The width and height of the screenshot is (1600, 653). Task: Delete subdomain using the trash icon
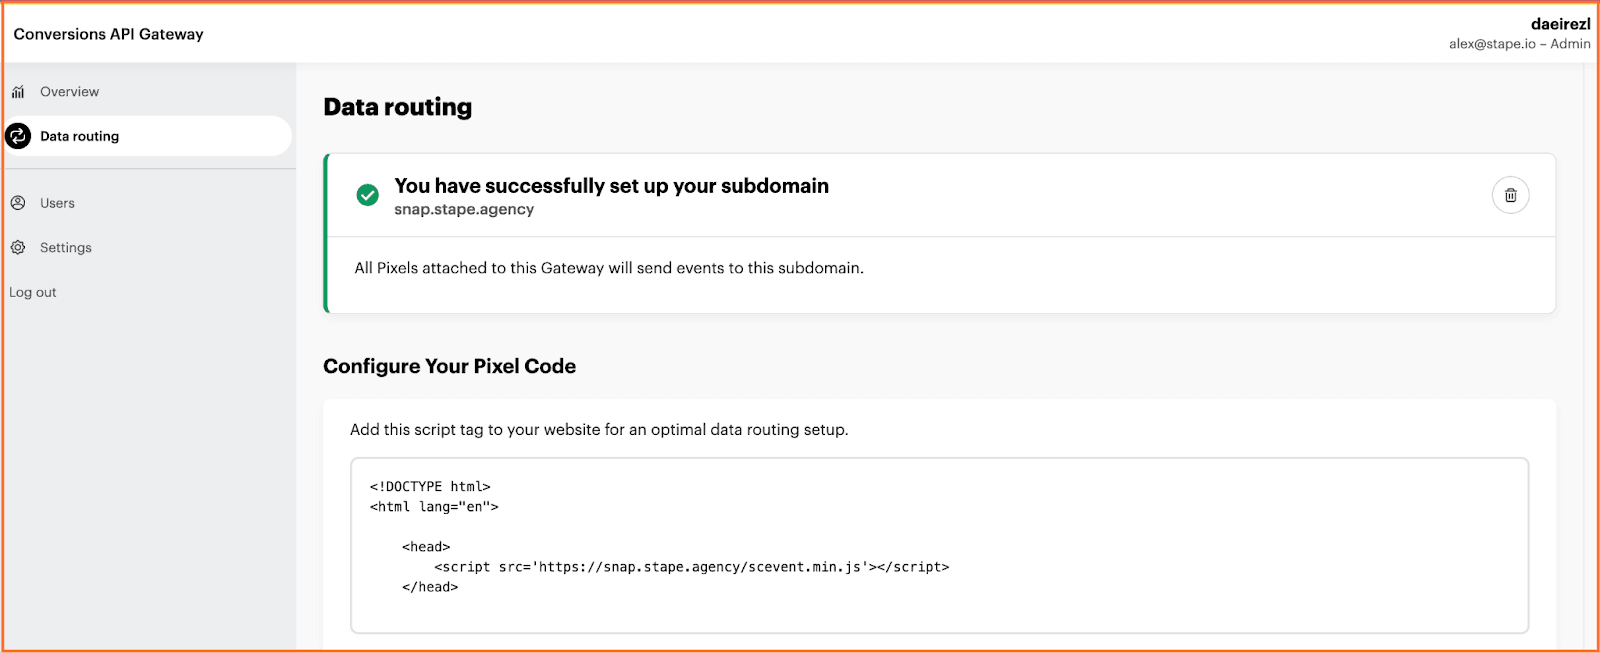1510,195
